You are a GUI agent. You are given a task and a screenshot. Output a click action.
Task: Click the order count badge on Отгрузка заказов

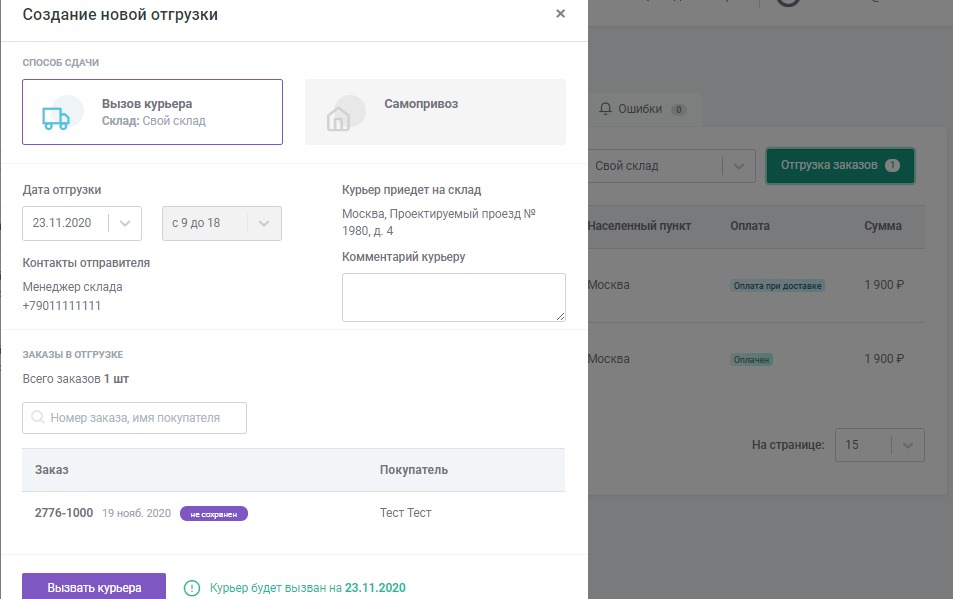[x=892, y=165]
